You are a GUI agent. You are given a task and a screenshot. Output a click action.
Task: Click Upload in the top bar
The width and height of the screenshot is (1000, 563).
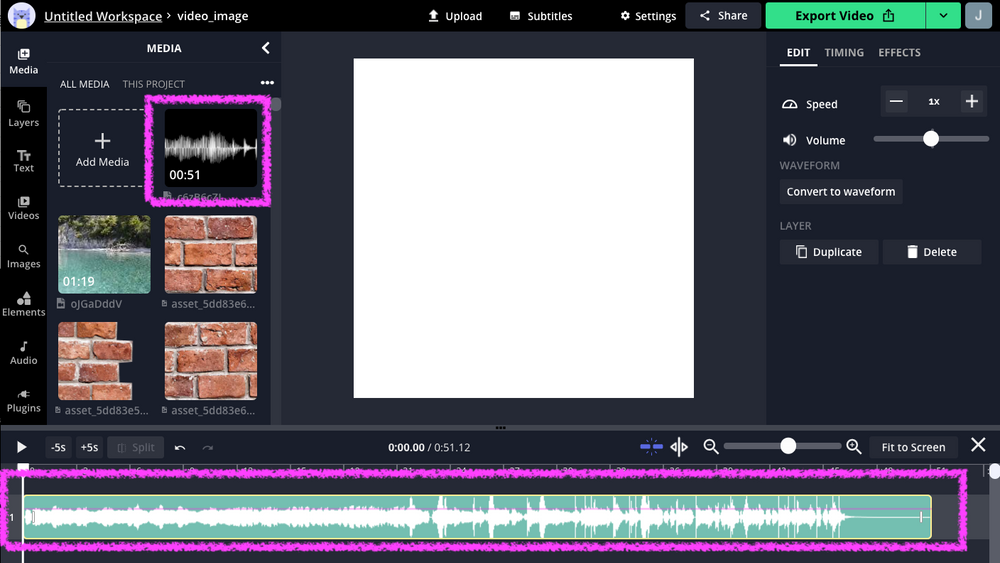455,16
